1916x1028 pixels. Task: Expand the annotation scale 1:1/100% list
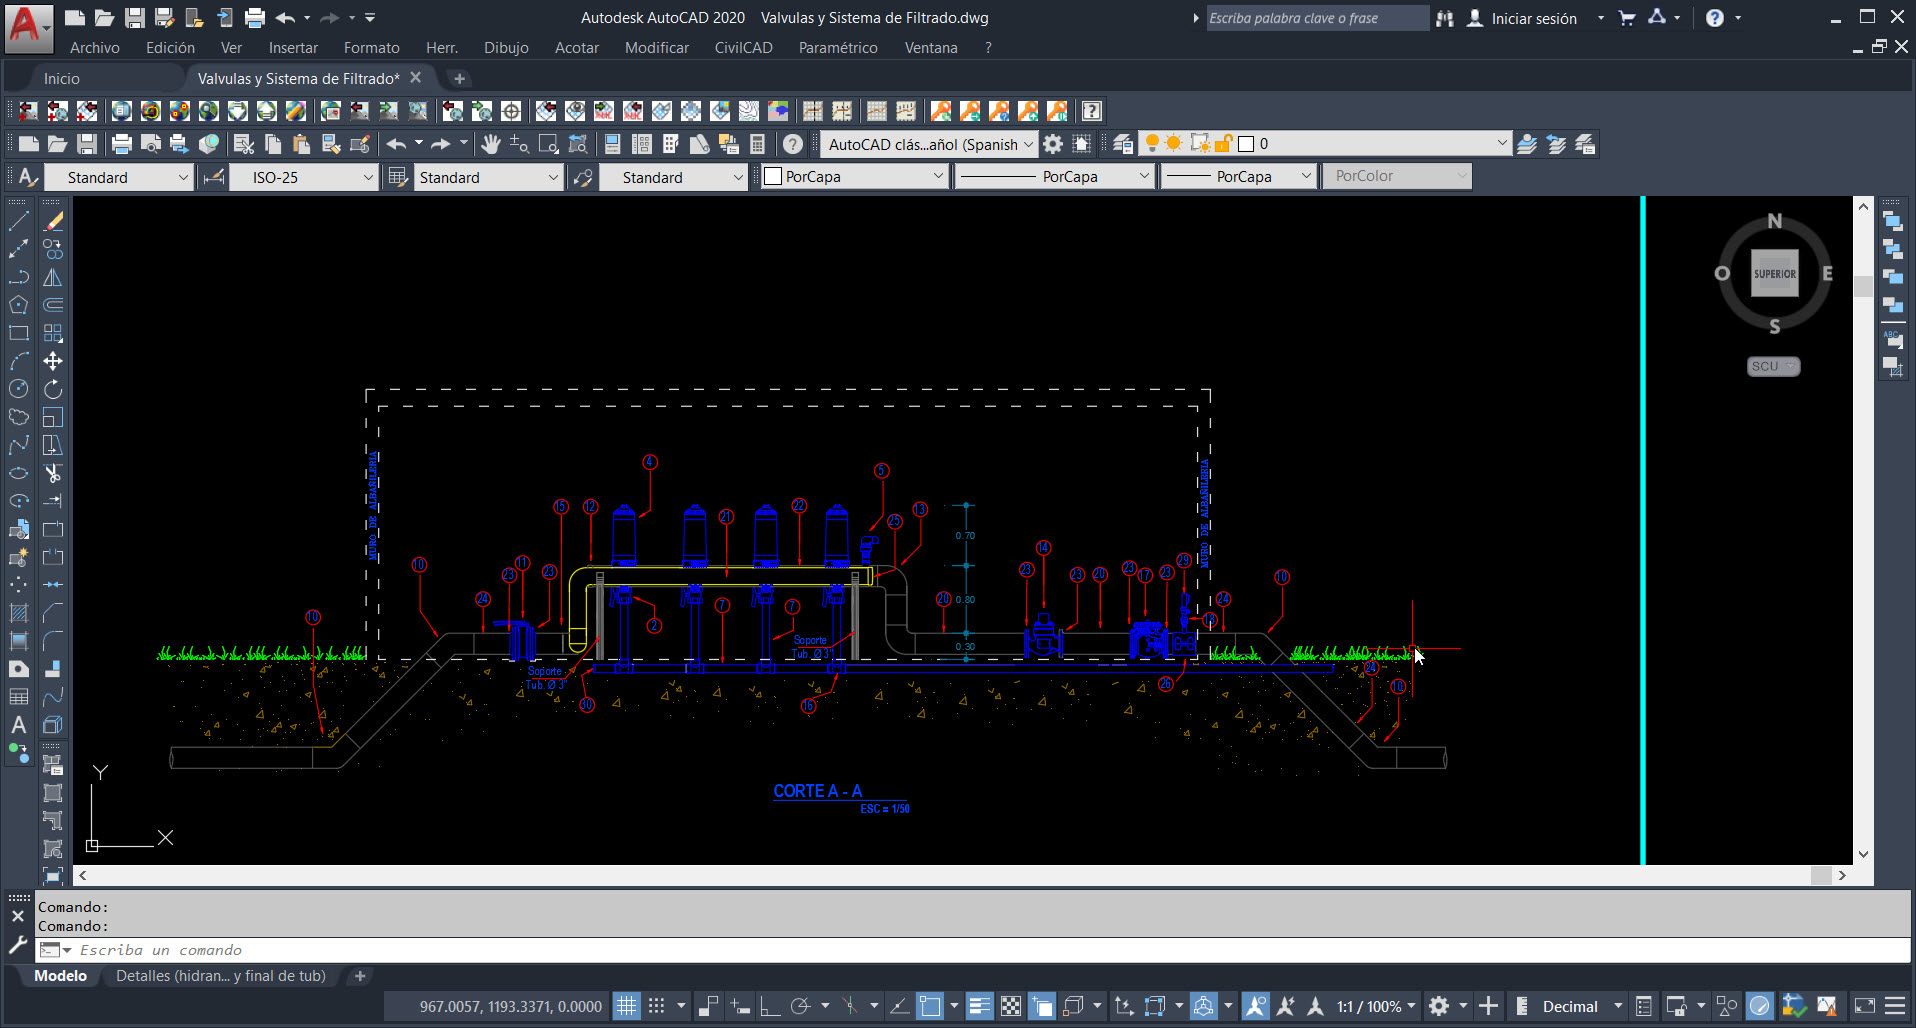(x=1412, y=1006)
